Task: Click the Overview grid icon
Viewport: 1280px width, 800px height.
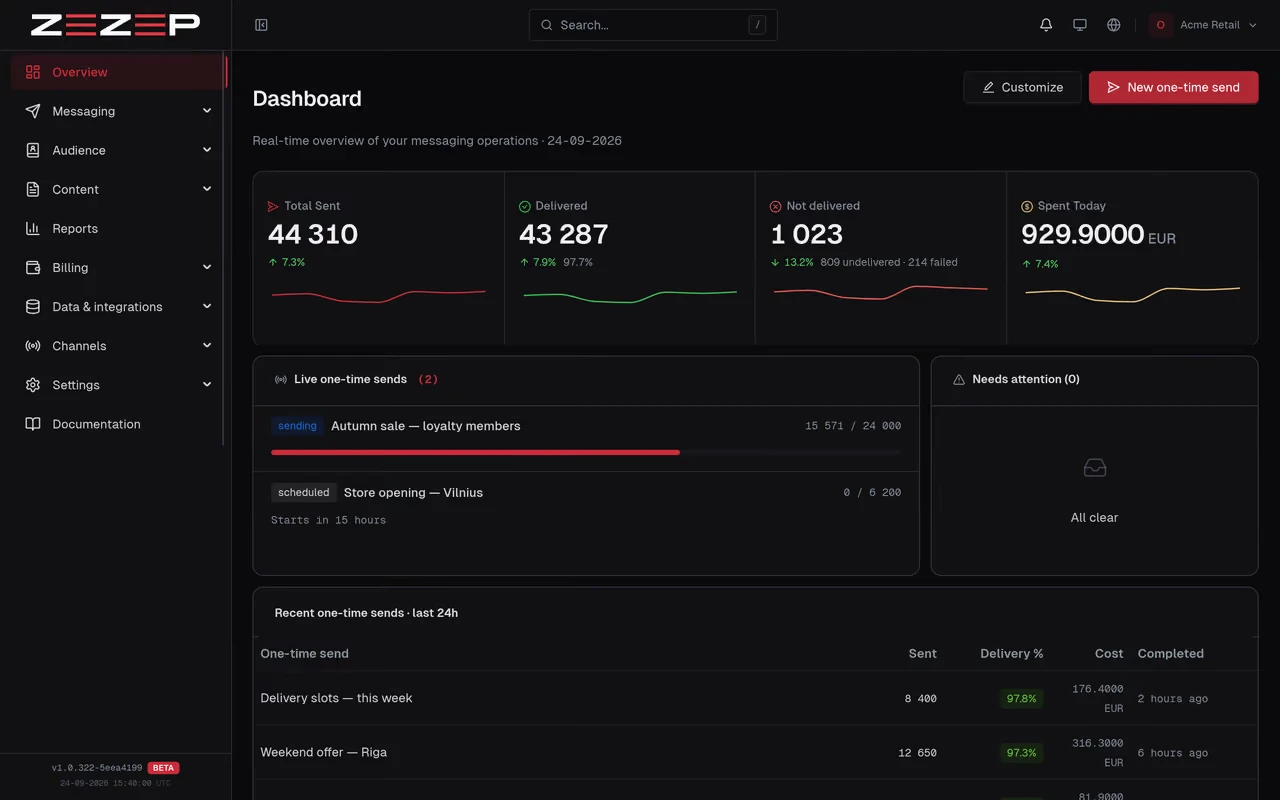Action: pos(33,72)
